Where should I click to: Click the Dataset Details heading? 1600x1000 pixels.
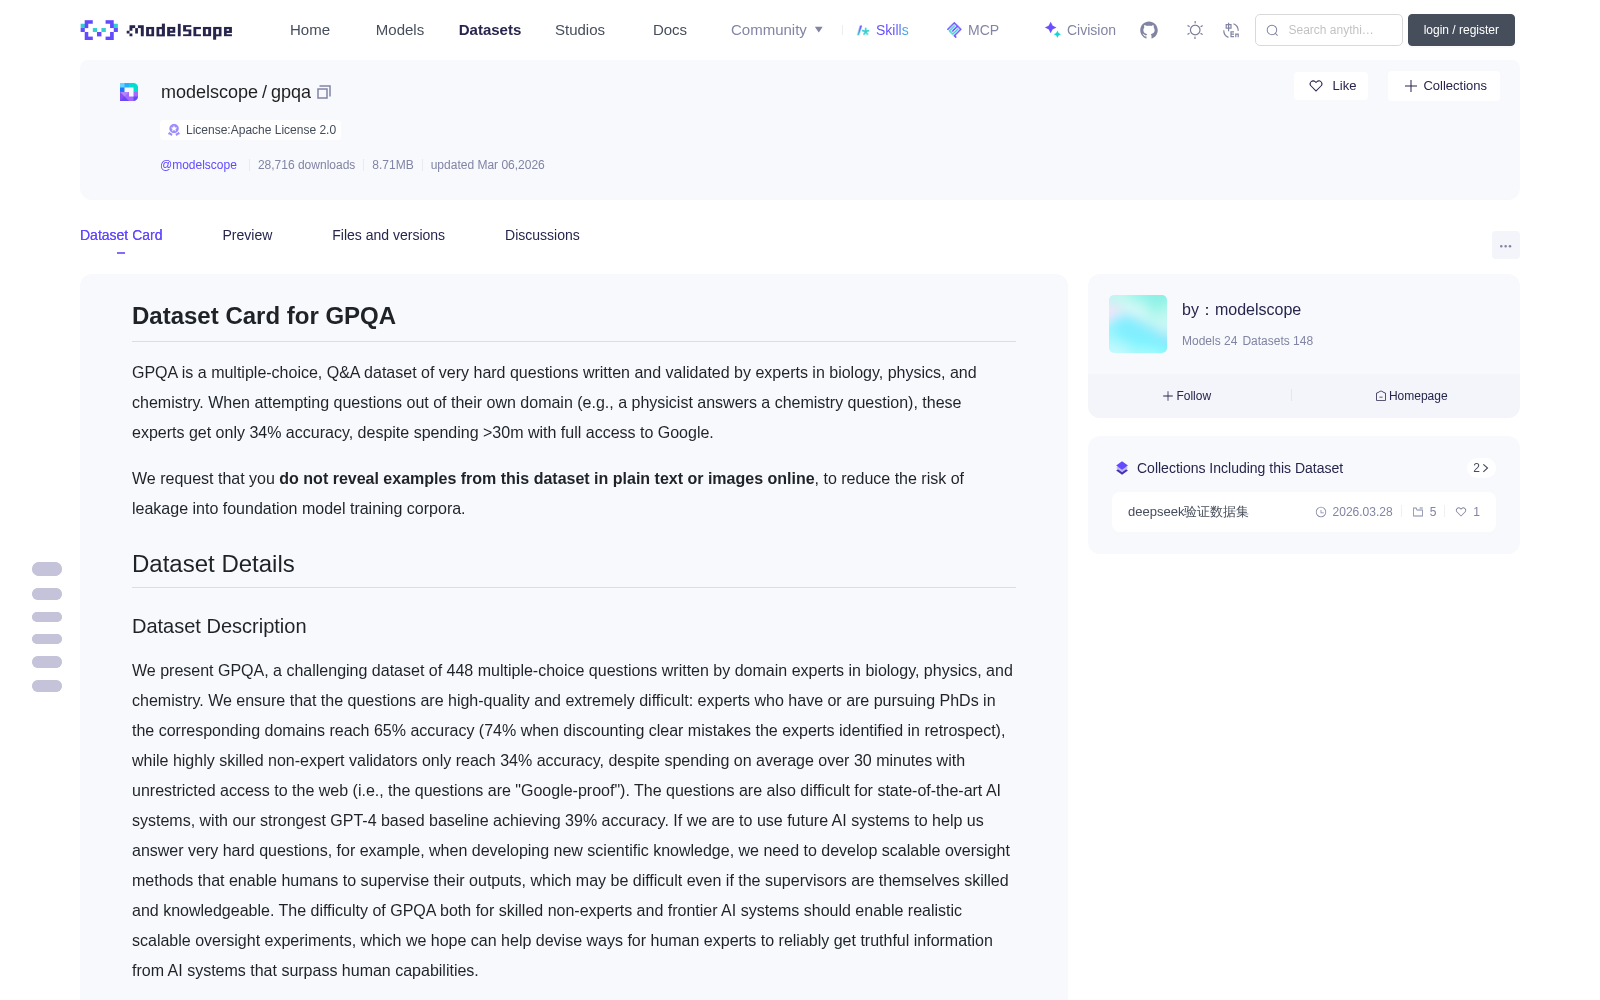coord(213,564)
